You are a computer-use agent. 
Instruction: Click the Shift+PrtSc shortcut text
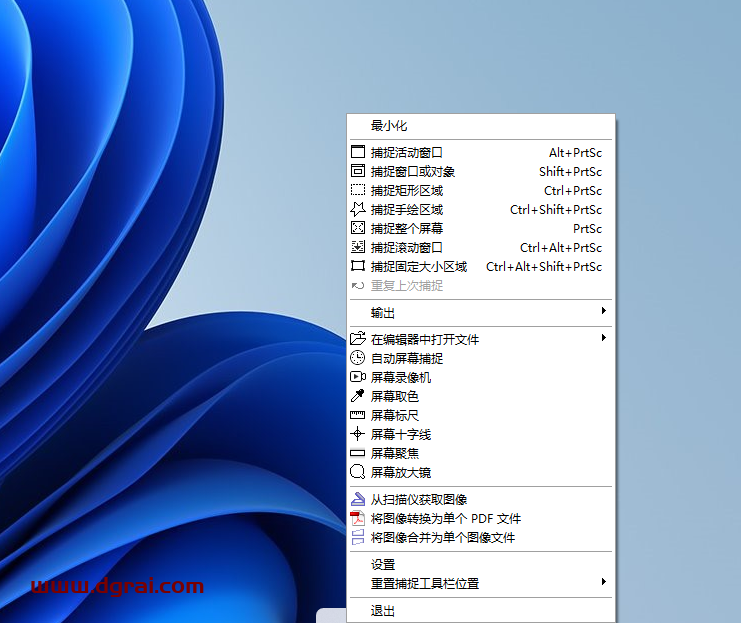tap(570, 172)
